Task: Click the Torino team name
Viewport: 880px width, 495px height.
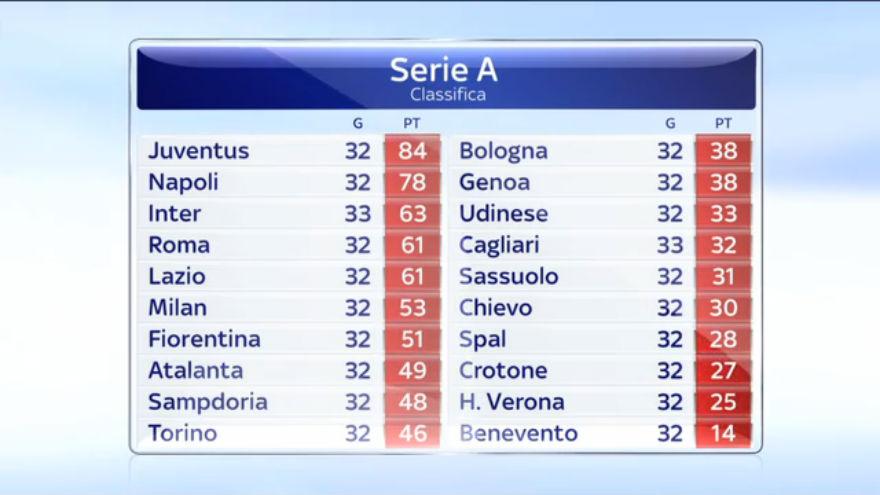Action: coord(182,433)
